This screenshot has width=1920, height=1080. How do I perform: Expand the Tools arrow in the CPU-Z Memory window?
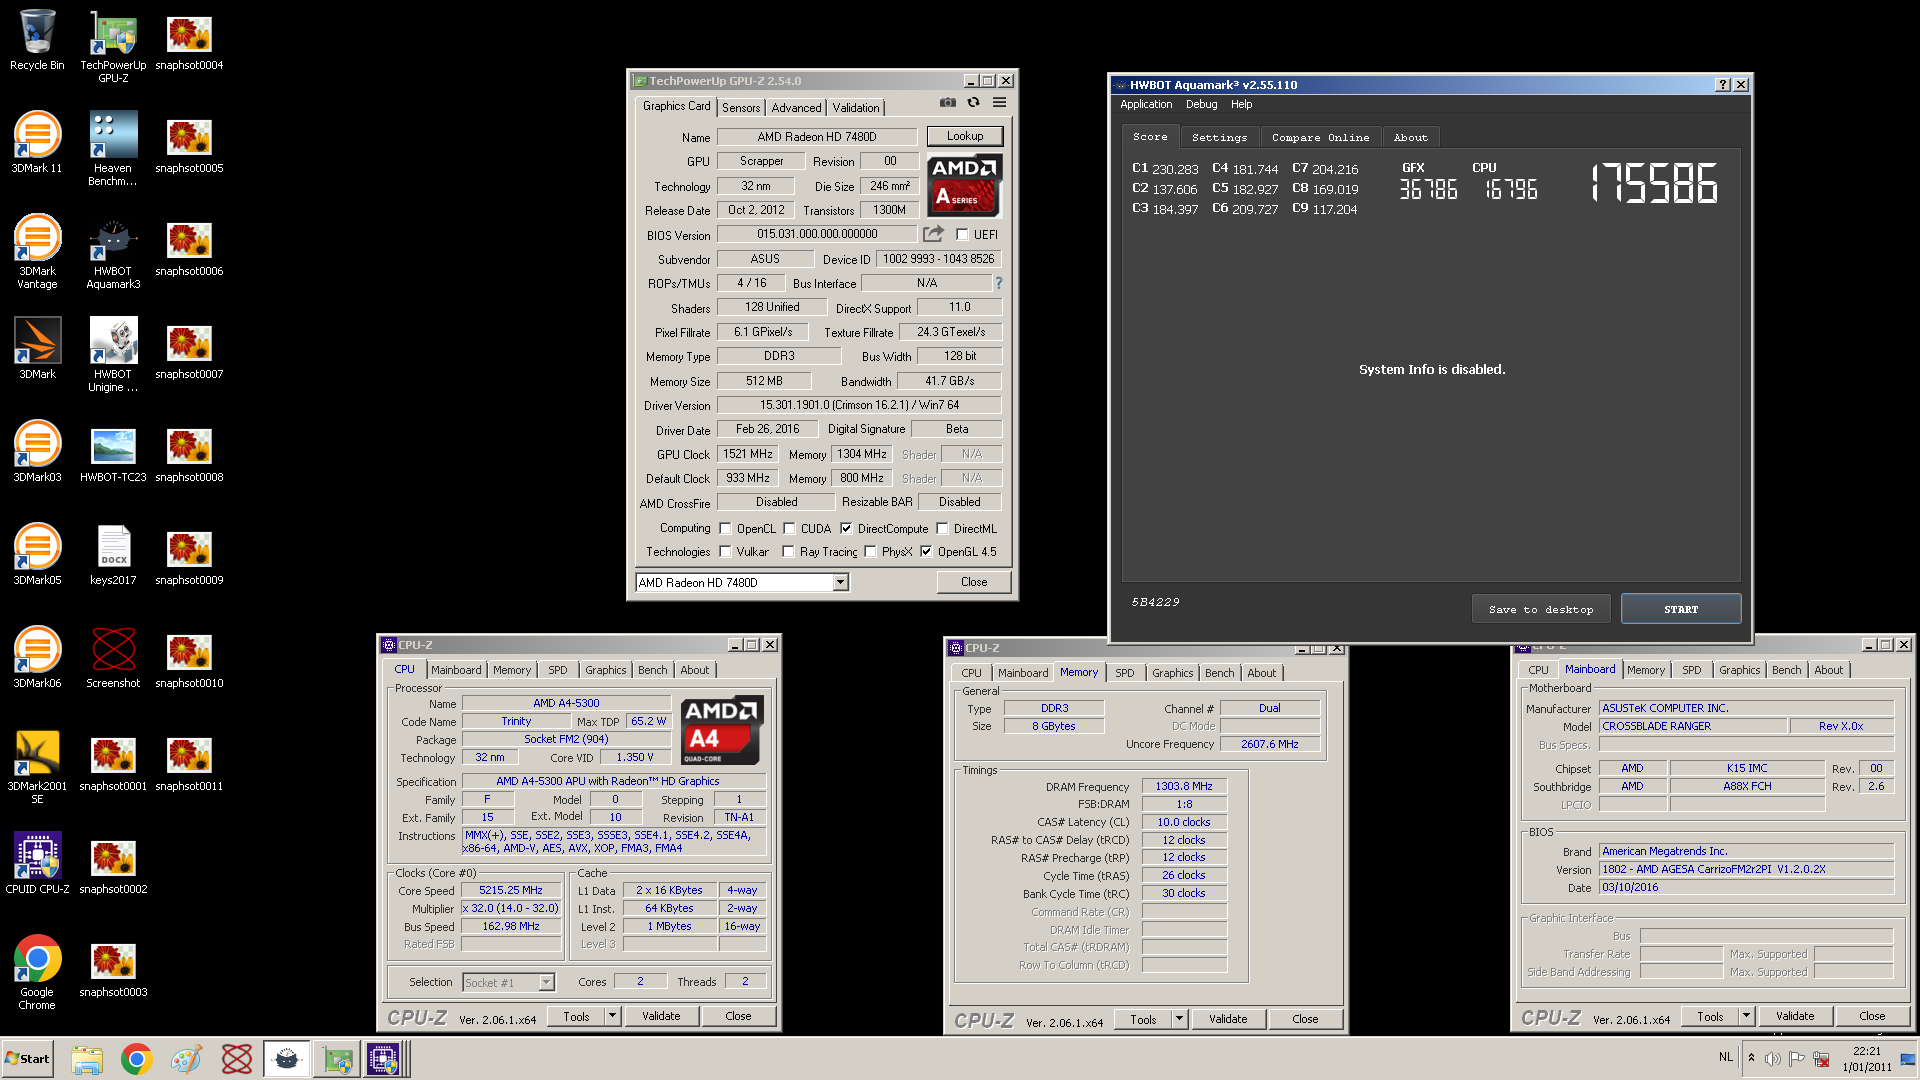1179,1019
